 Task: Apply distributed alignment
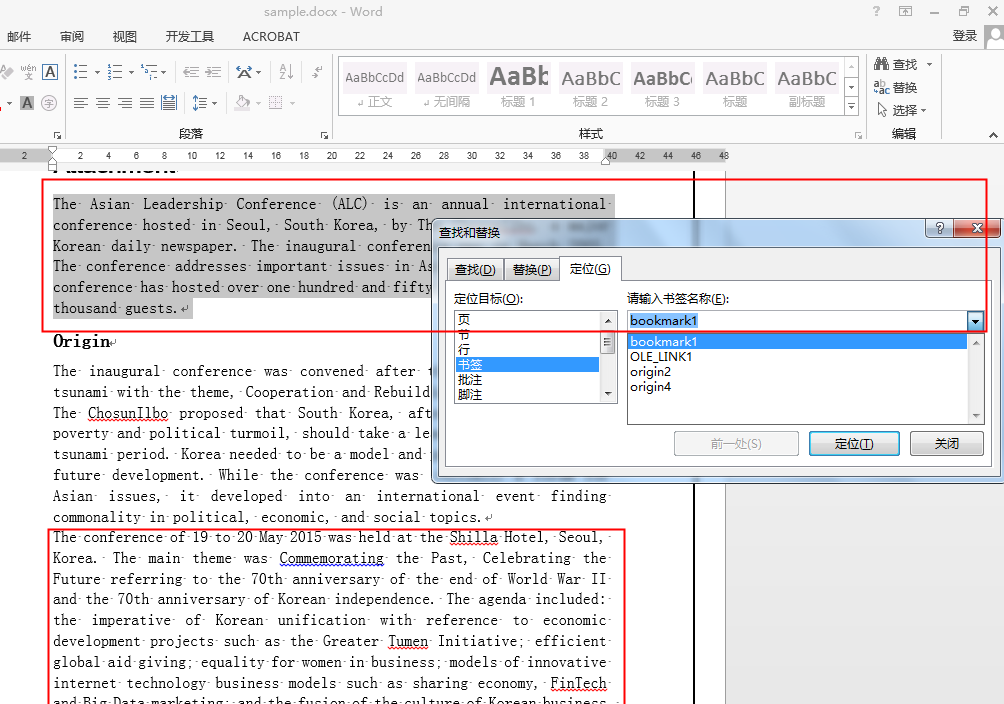pos(169,102)
